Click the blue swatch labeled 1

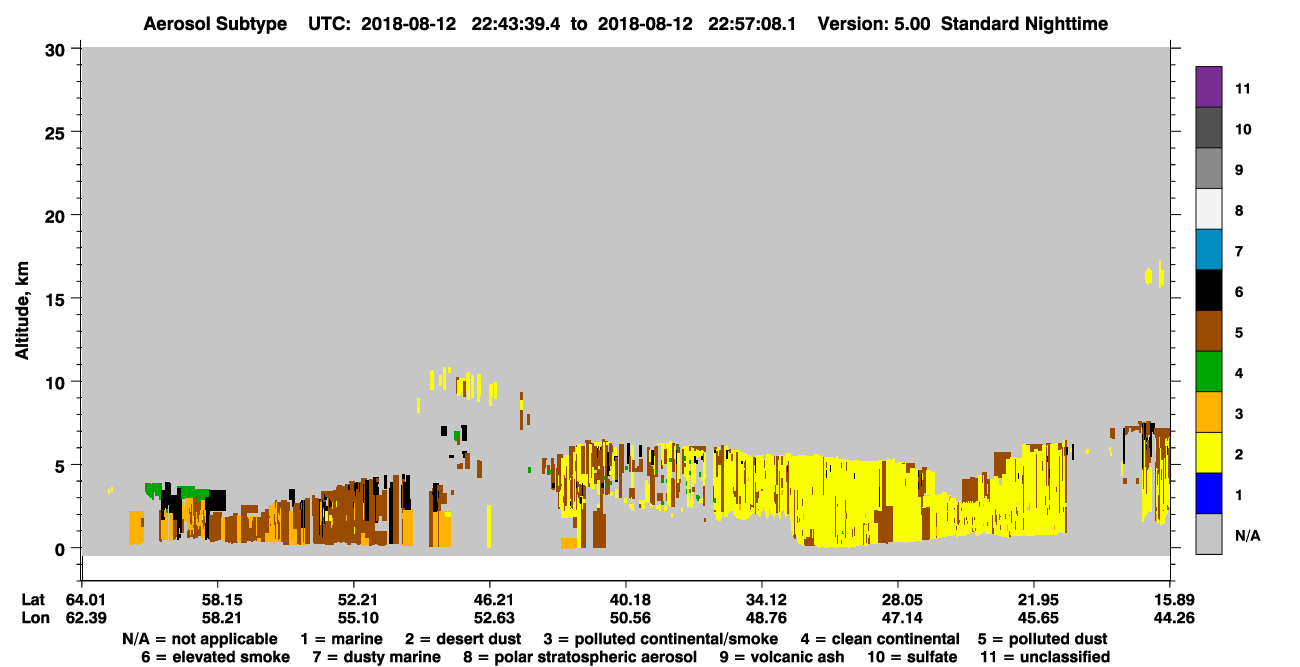pos(1209,493)
